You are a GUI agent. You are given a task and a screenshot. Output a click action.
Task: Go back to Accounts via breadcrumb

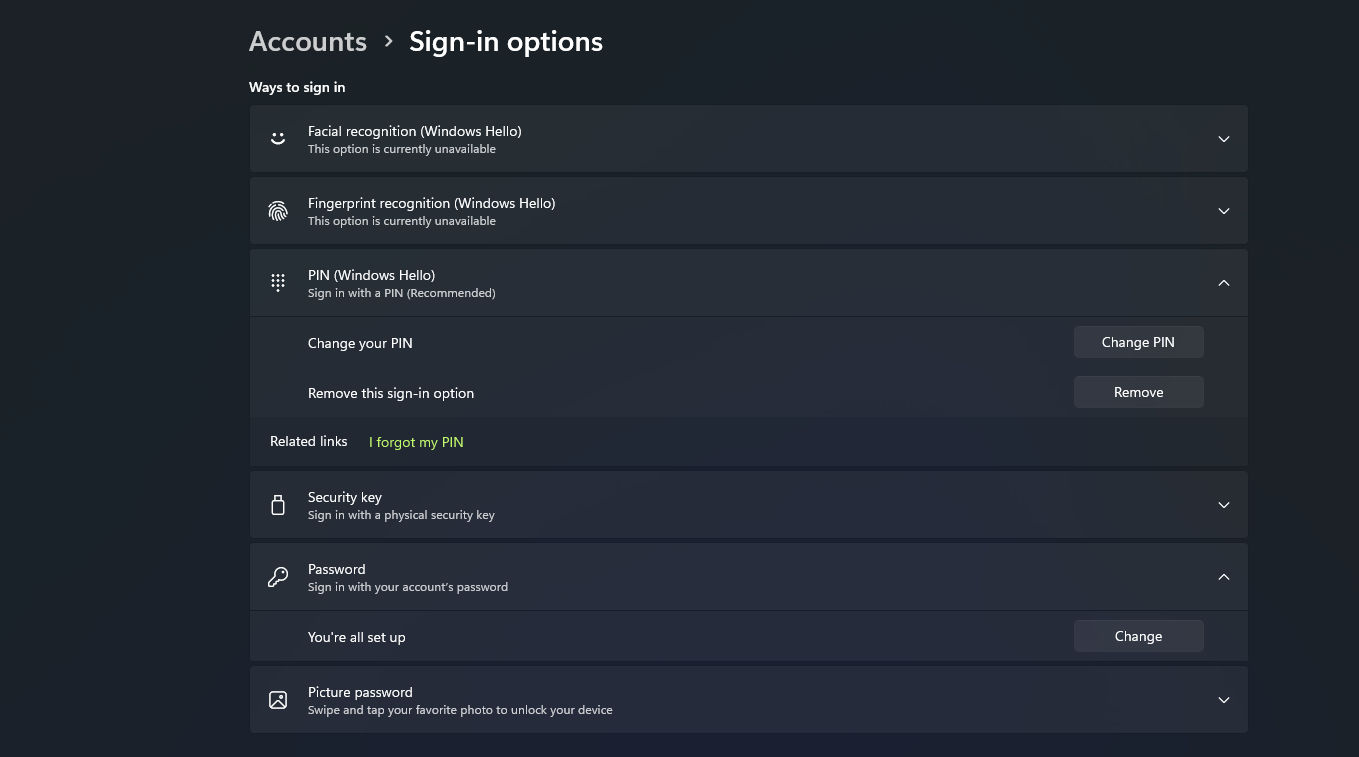pos(308,42)
